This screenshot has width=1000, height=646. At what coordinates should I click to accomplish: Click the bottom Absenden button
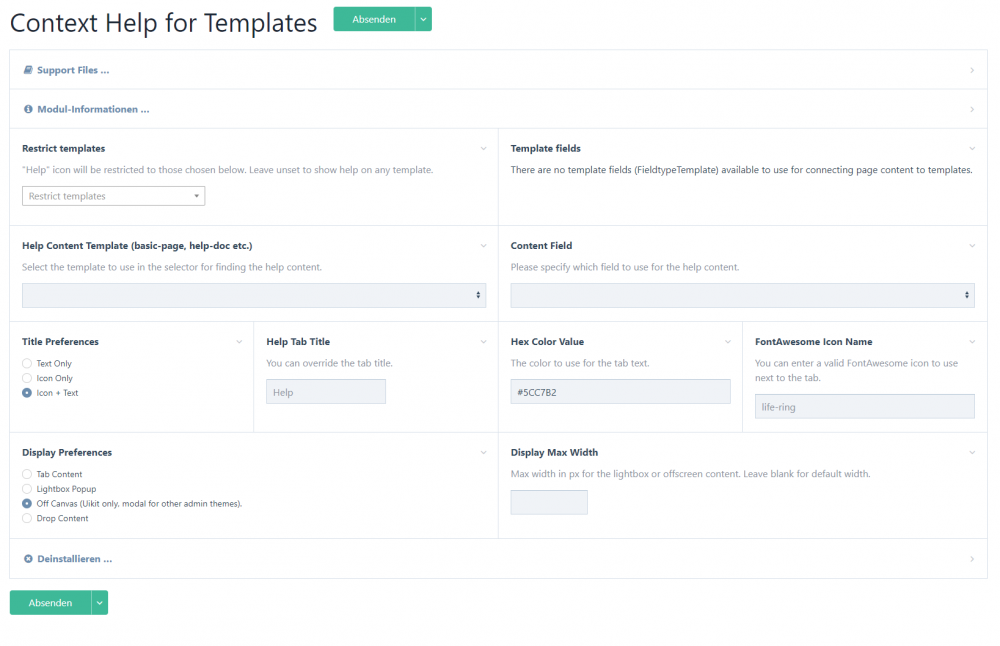click(50, 603)
